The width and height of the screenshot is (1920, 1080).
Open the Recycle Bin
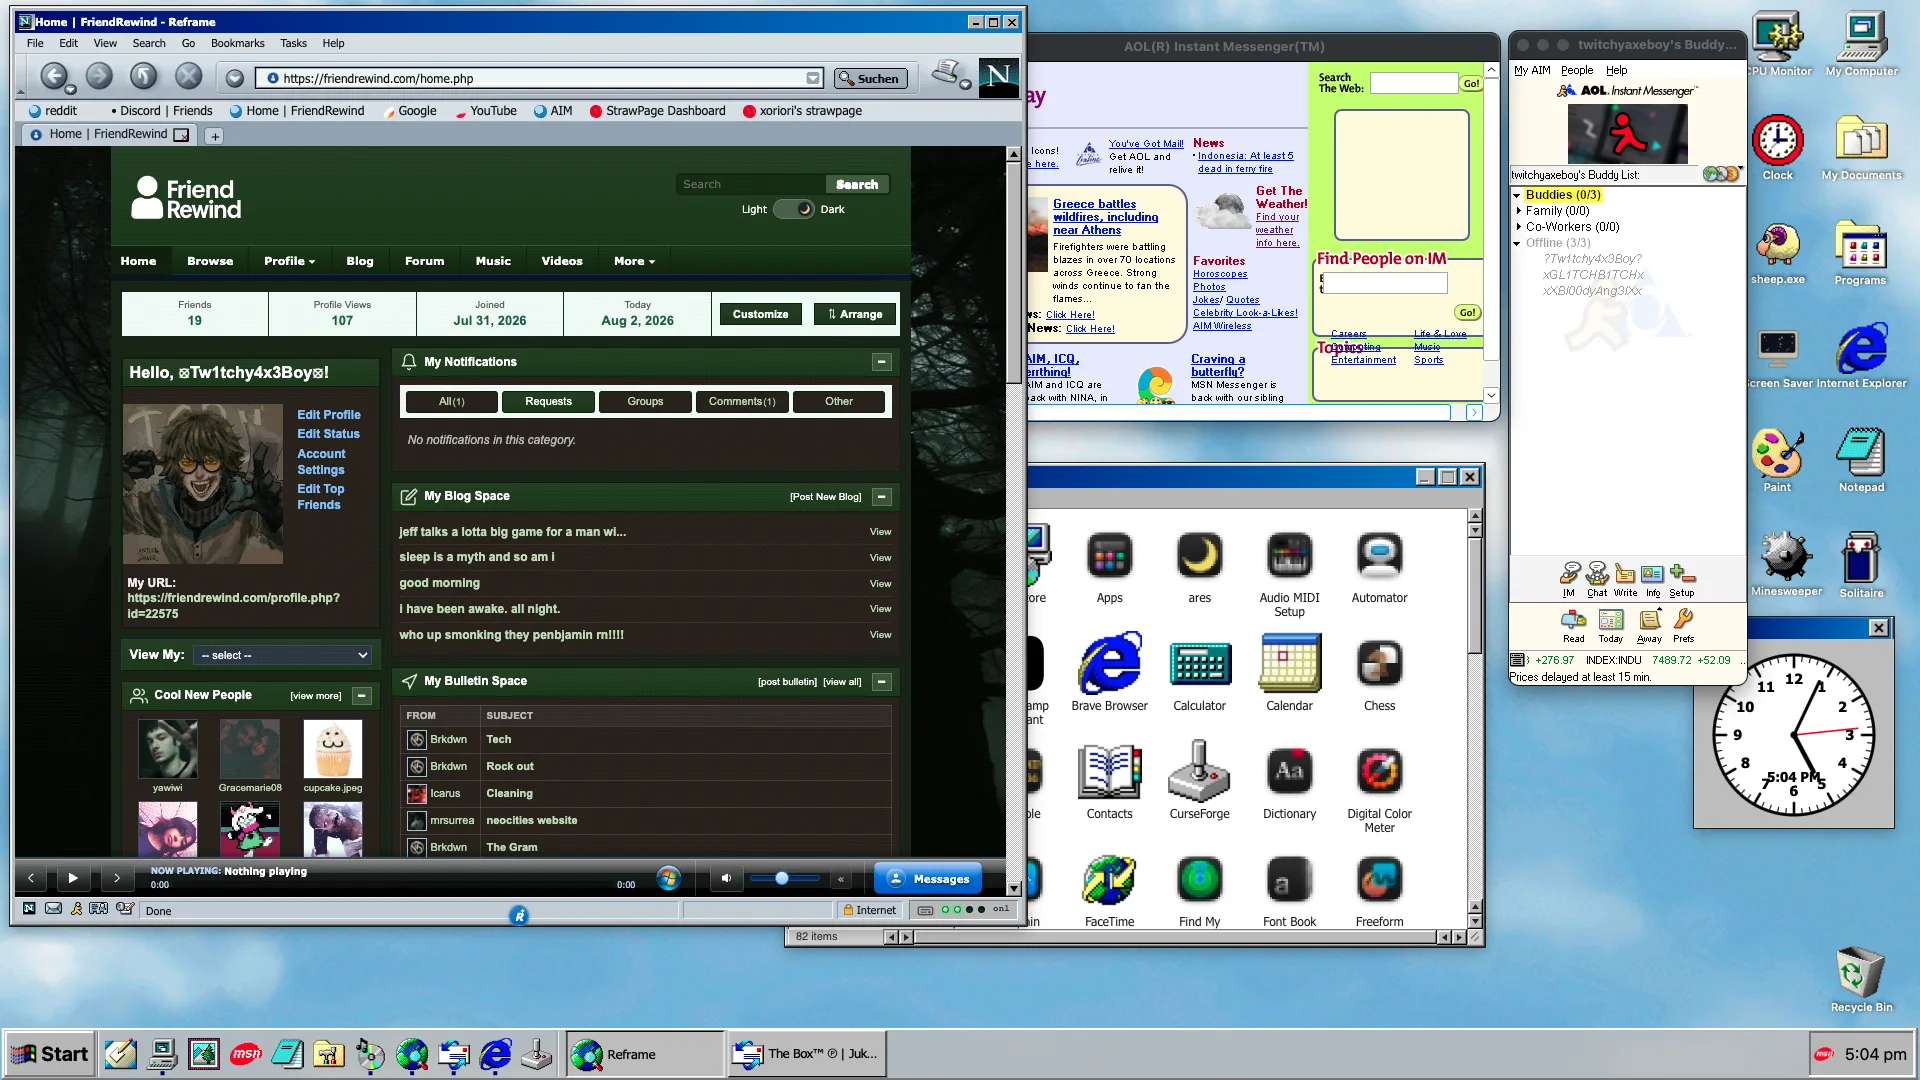point(1861,979)
